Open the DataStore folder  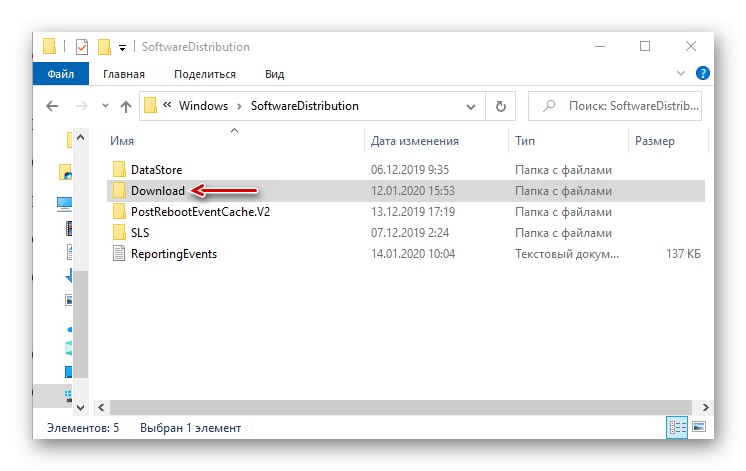[x=156, y=170]
